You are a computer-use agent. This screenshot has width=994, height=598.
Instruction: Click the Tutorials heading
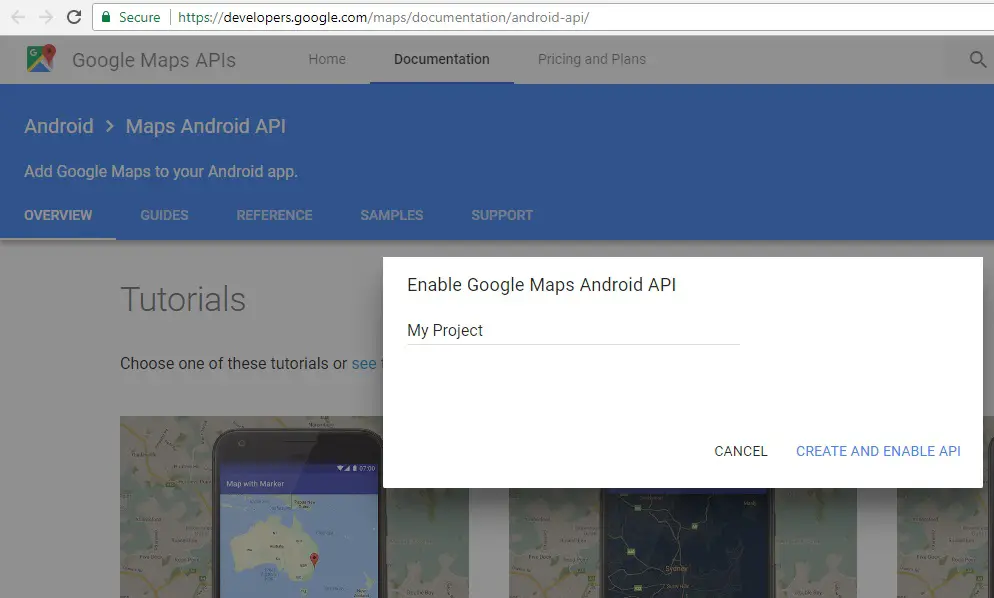pos(183,299)
